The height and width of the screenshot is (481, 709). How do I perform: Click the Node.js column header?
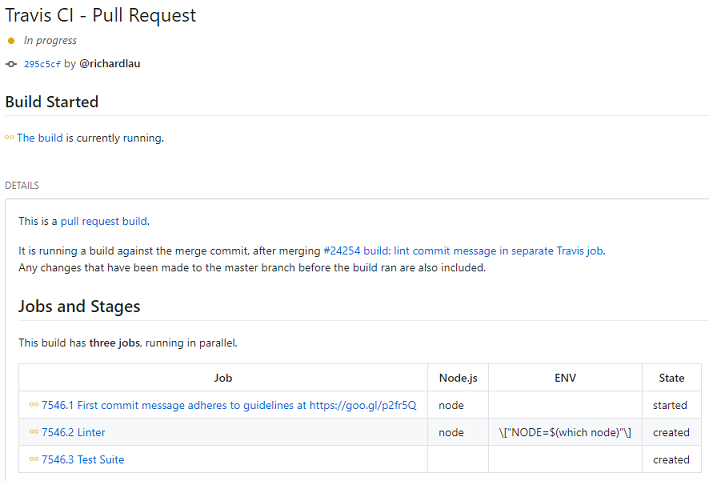point(458,378)
